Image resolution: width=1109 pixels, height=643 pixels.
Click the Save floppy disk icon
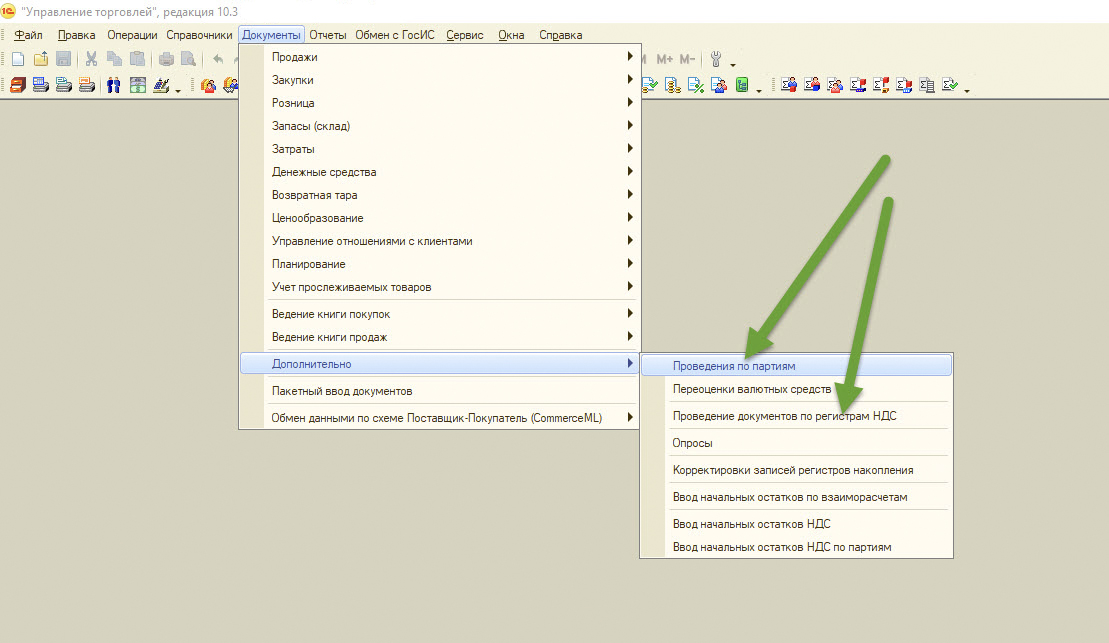click(x=64, y=59)
